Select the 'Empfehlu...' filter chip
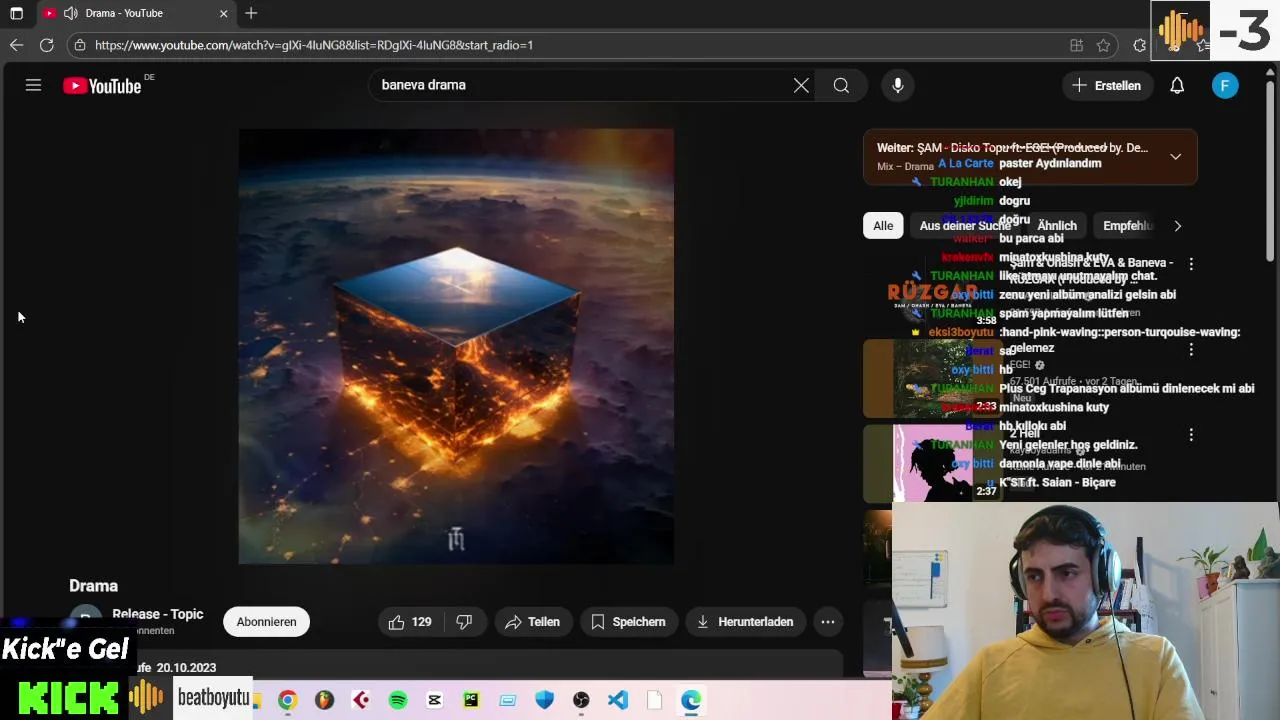This screenshot has height=720, width=1280. click(x=1128, y=226)
